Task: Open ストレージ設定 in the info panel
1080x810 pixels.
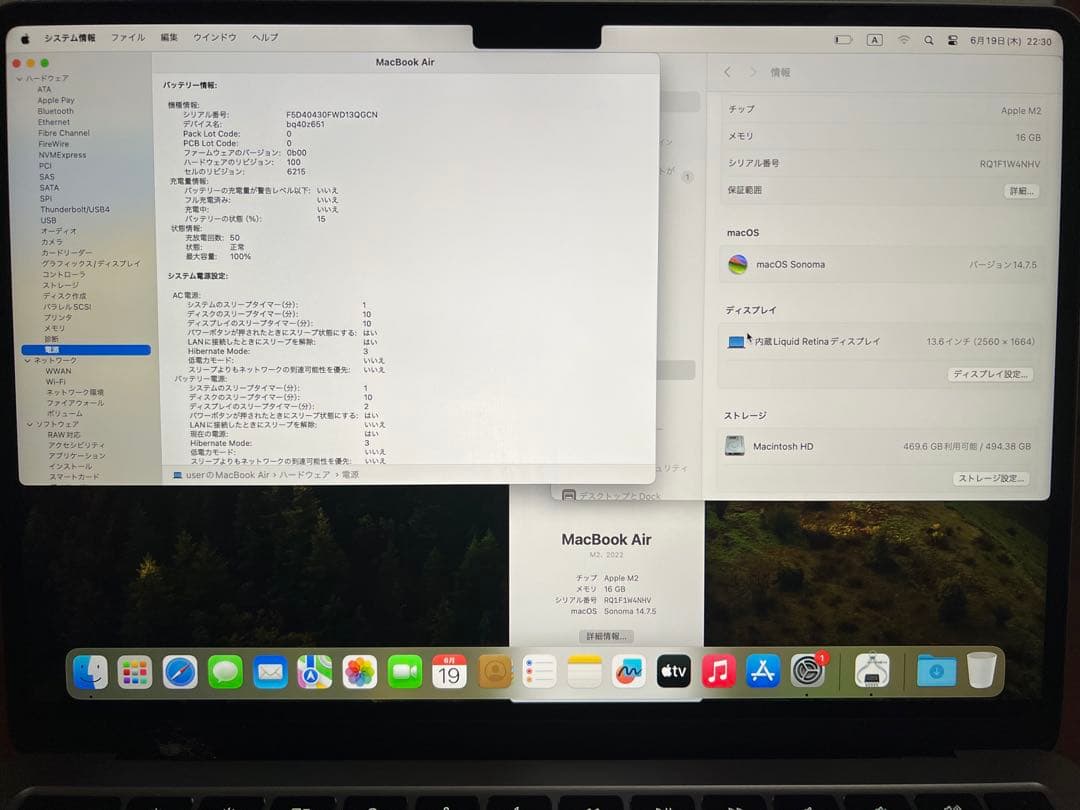Action: (993, 479)
